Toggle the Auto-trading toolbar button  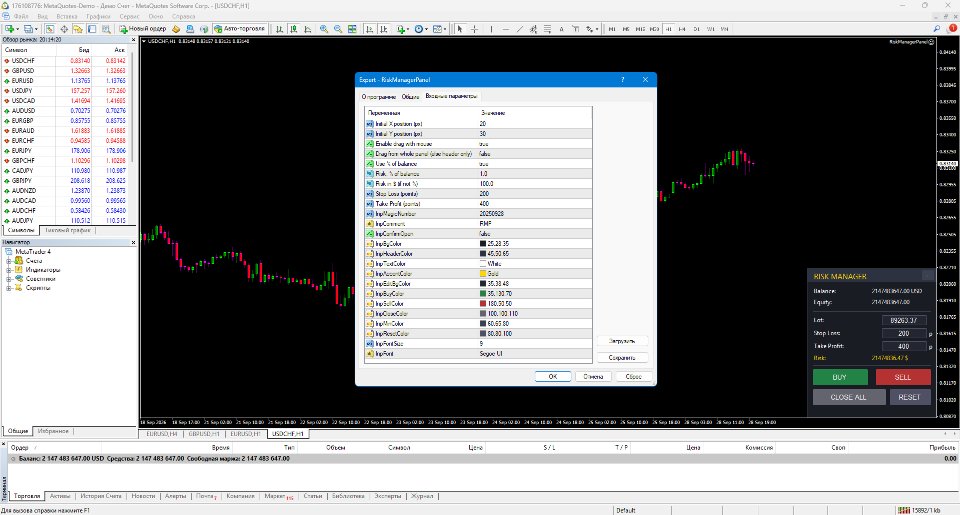coord(239,29)
